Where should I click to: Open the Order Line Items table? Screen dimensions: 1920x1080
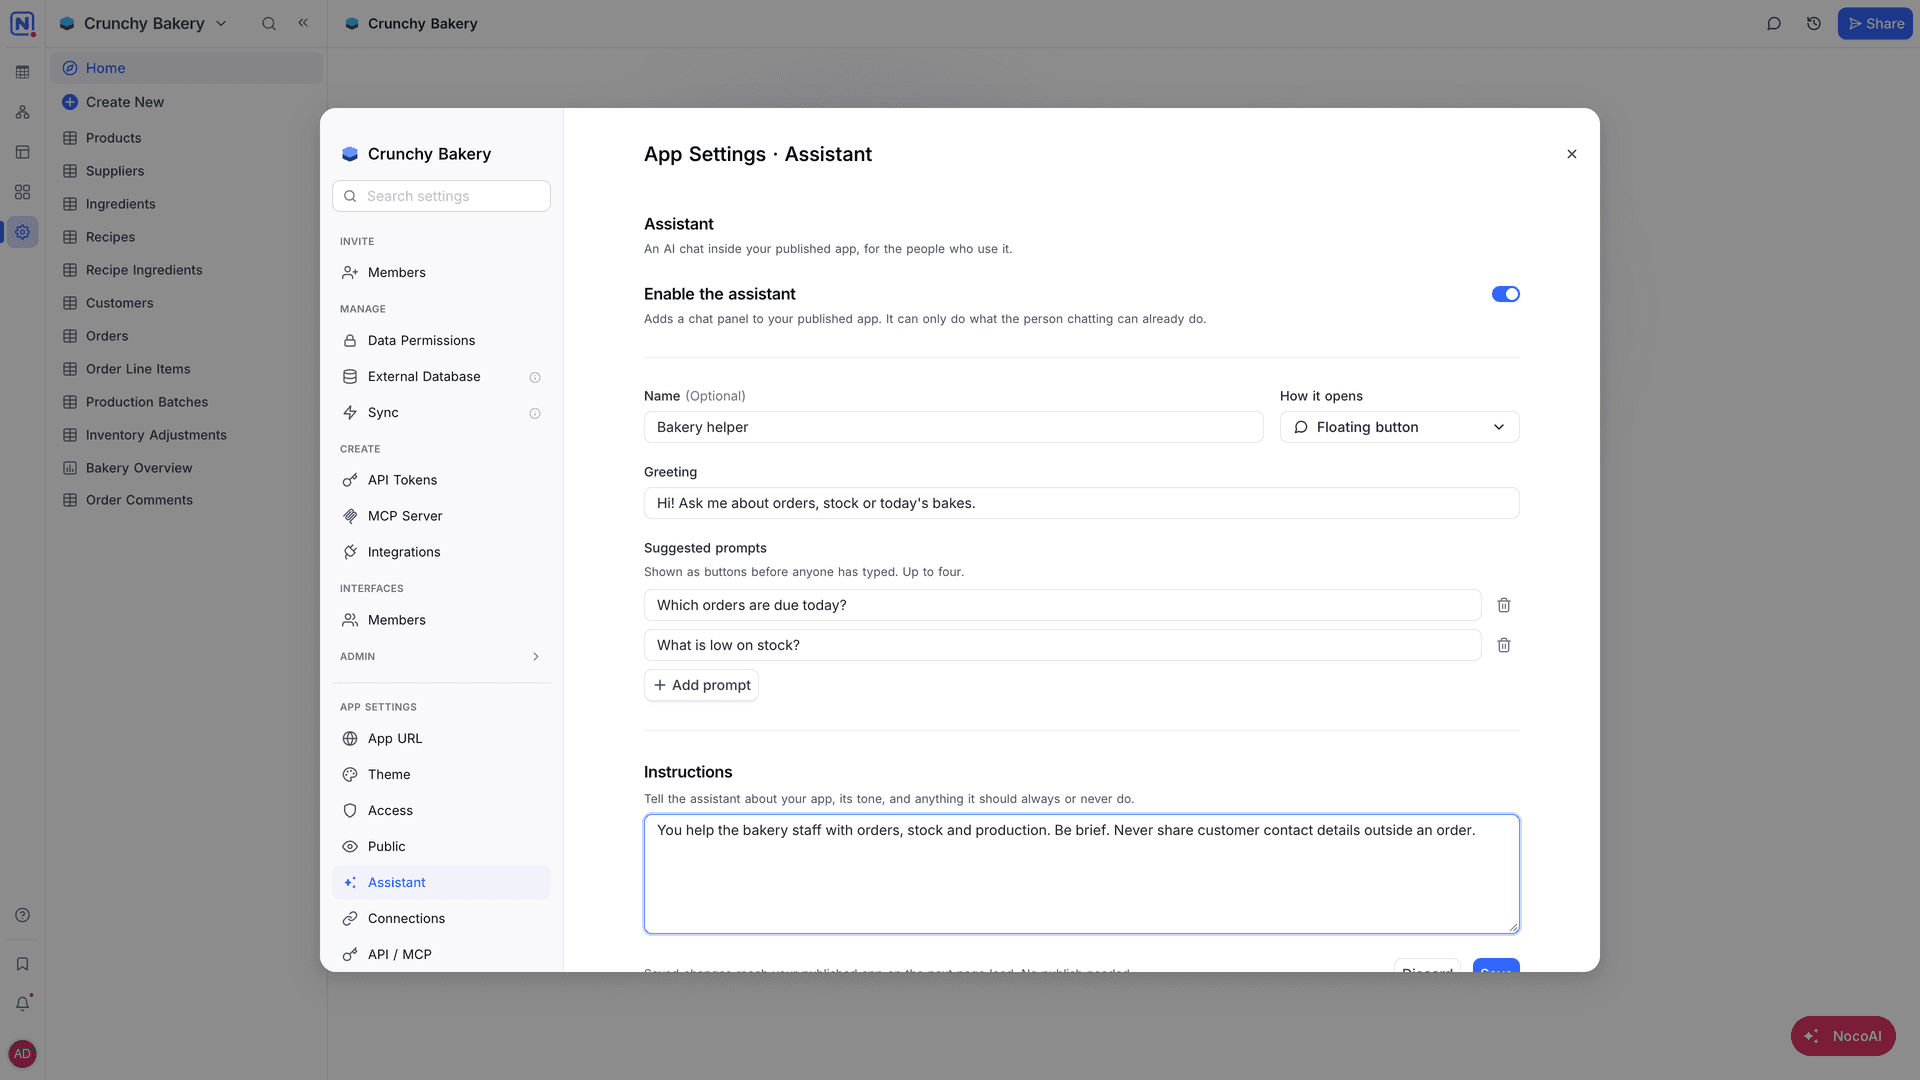pos(186,369)
